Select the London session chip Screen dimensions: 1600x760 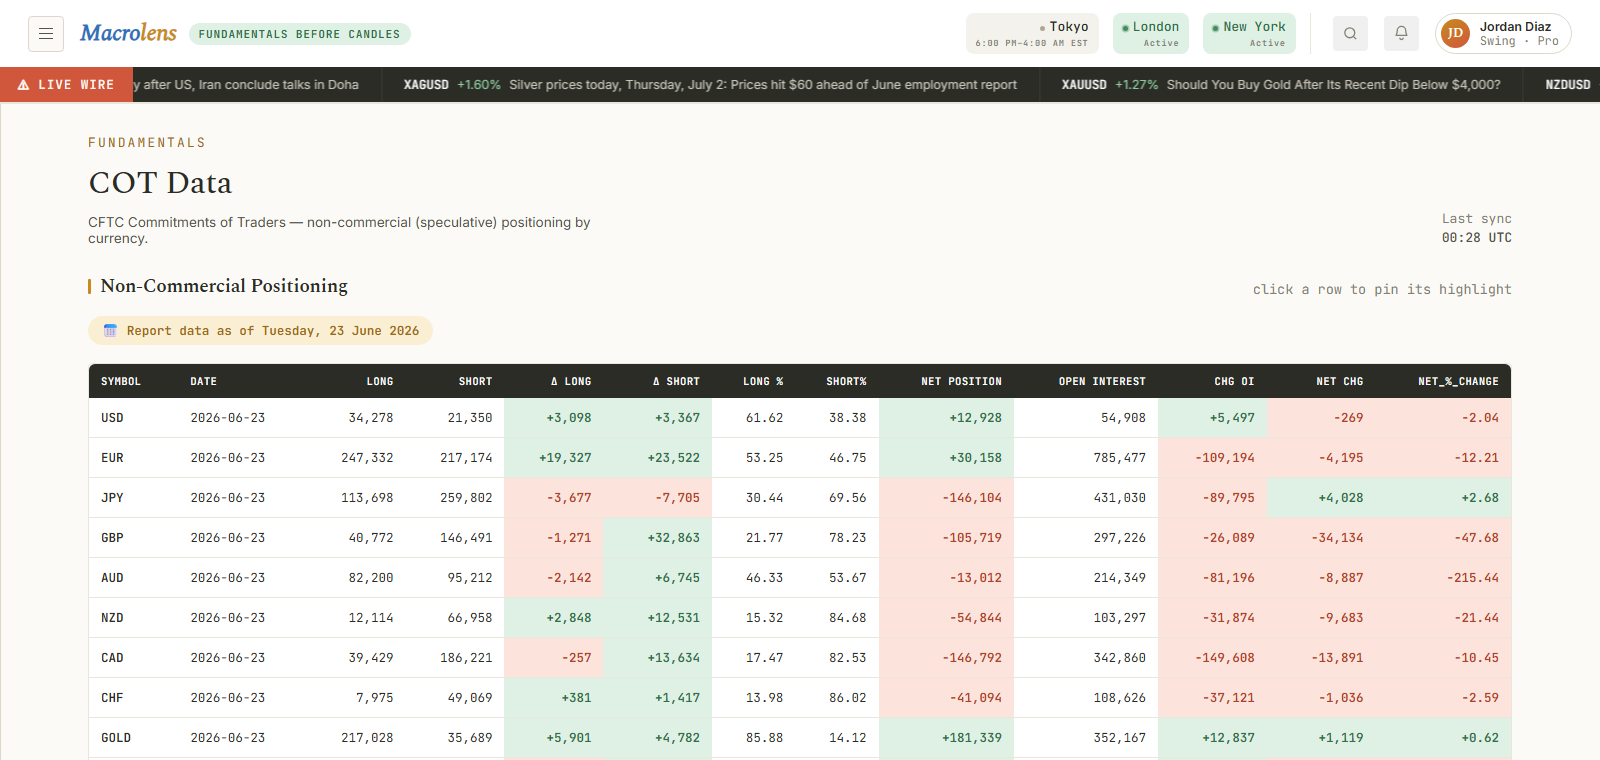1150,33
